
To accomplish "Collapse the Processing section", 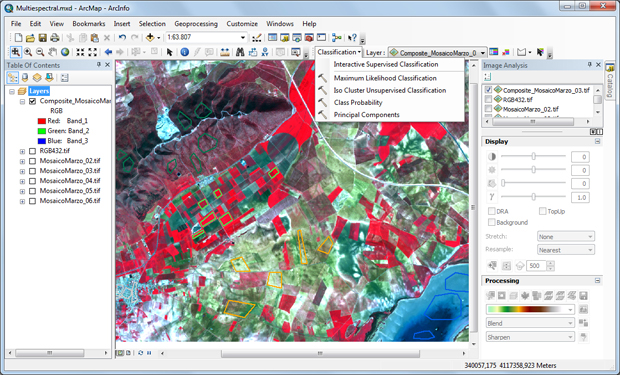I will 597,280.
